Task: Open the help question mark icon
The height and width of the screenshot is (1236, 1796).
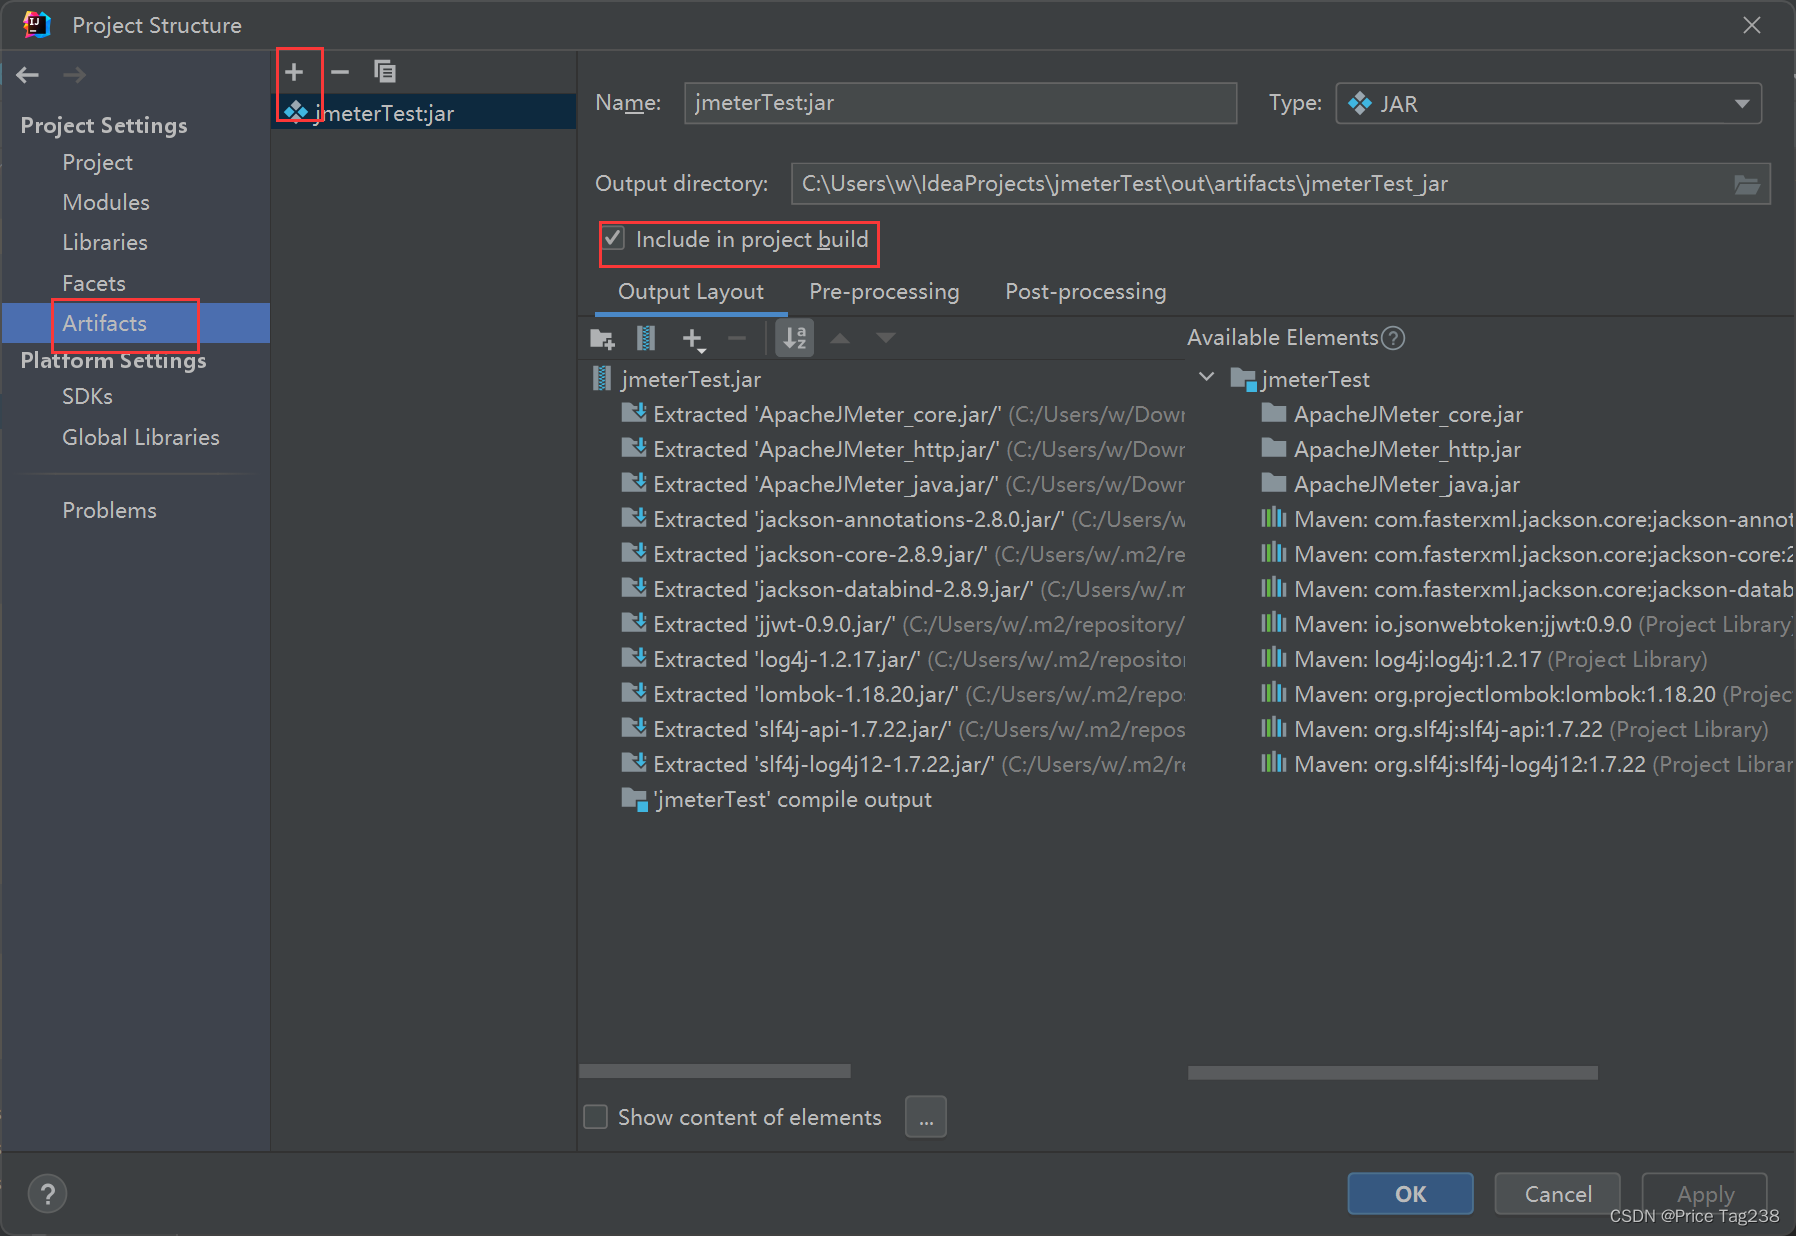Action: tap(47, 1193)
